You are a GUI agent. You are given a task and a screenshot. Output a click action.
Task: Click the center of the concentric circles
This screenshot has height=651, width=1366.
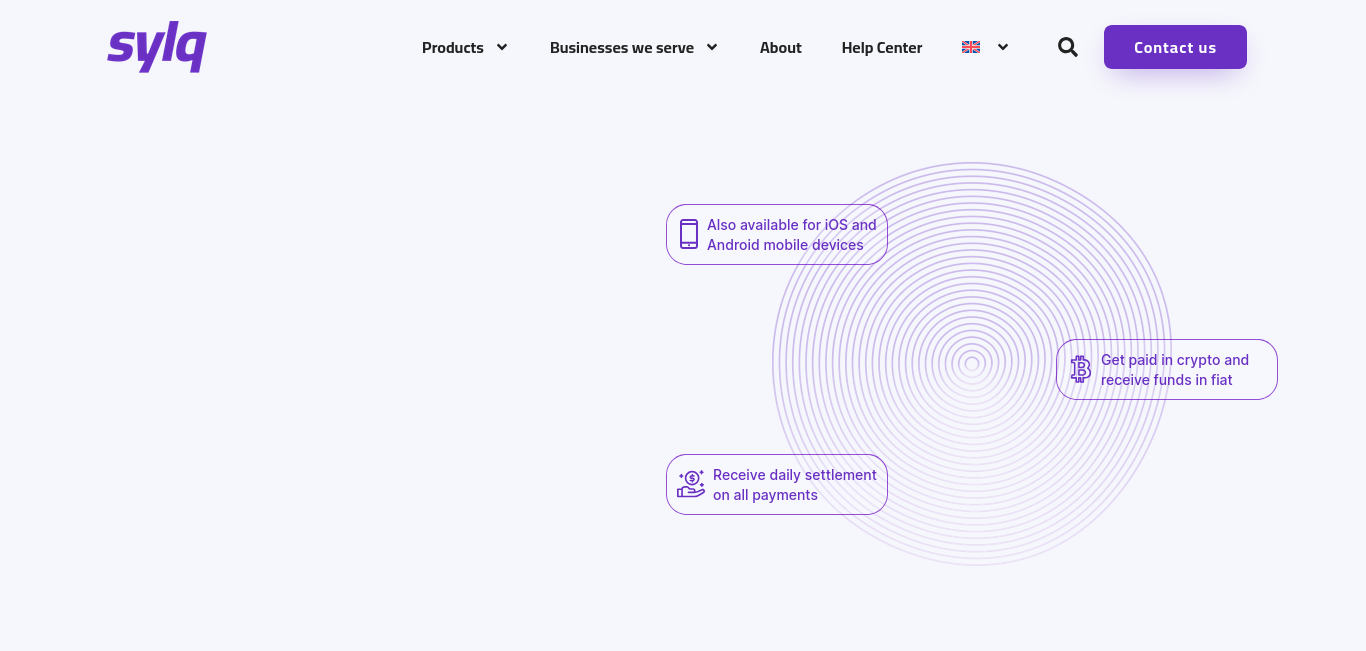pyautogui.click(x=972, y=364)
